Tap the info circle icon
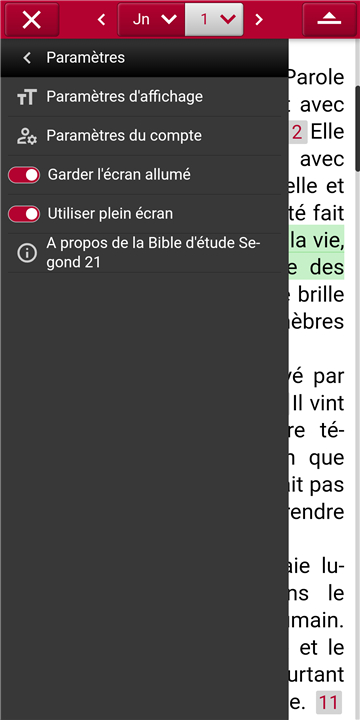The image size is (360, 720). pos(27,253)
